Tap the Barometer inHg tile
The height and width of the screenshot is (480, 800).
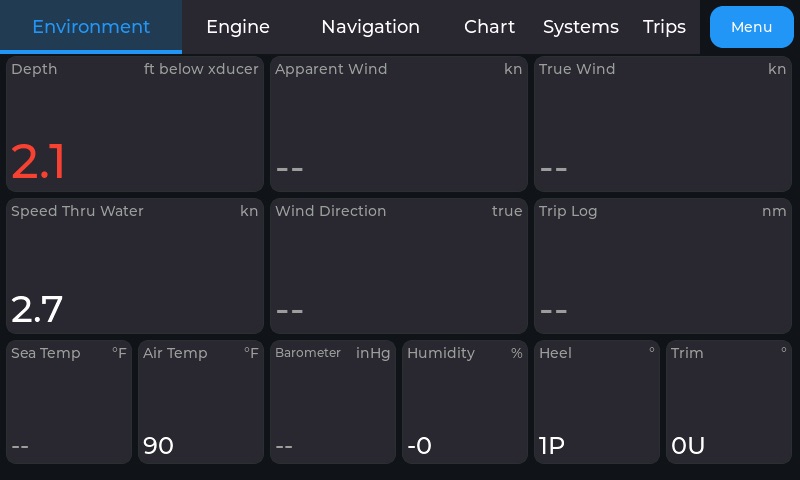pyautogui.click(x=333, y=402)
